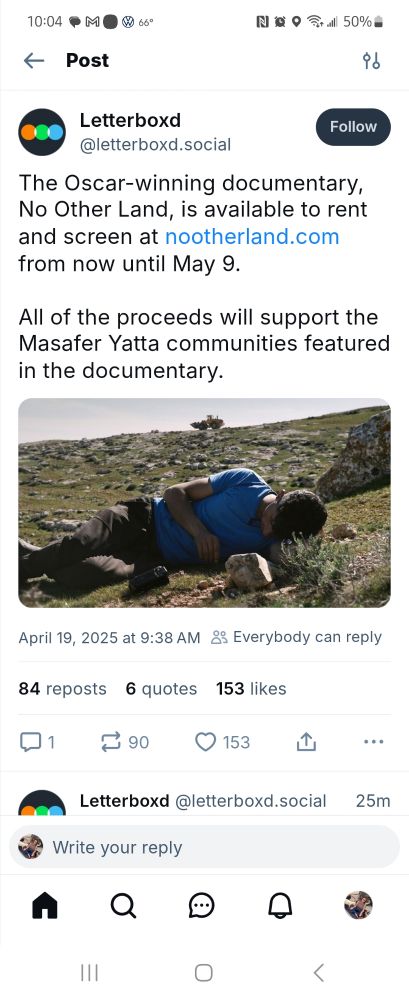Open the Search tab

[123, 905]
